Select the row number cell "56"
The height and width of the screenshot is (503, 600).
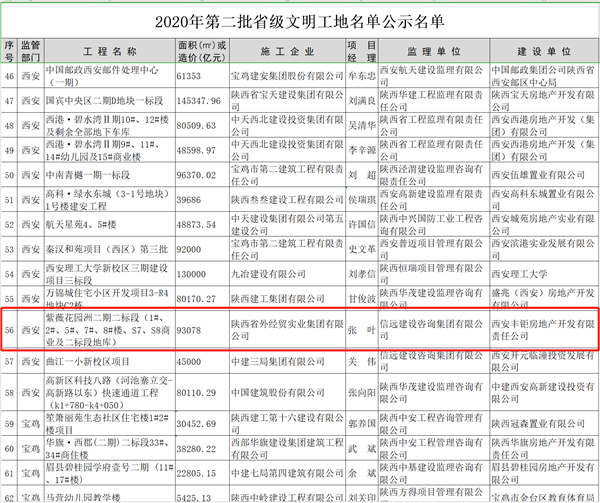(x=9, y=330)
